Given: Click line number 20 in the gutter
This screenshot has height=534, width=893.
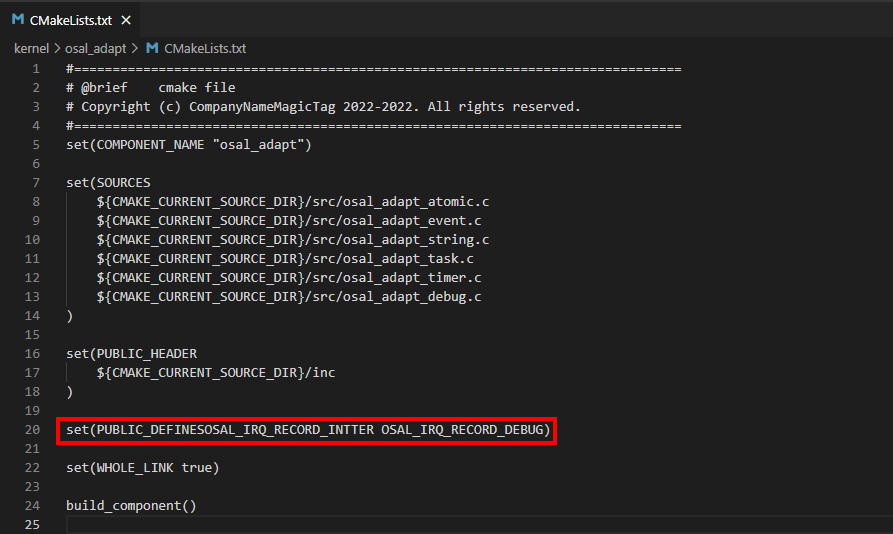Looking at the screenshot, I should (32, 430).
